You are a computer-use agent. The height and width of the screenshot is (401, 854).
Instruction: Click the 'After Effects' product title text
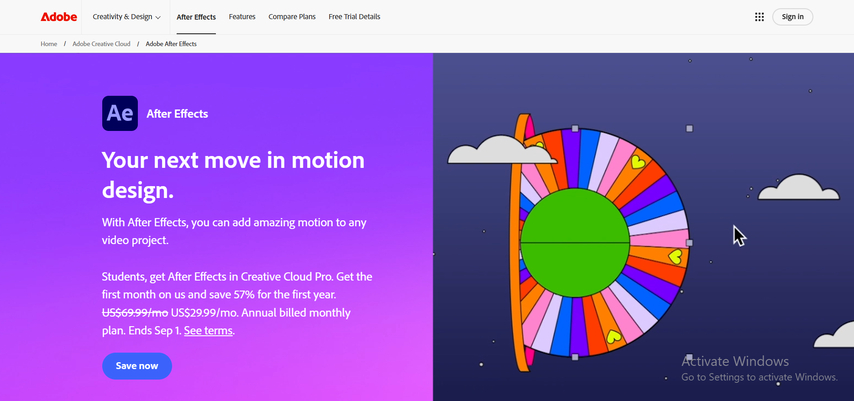177,114
